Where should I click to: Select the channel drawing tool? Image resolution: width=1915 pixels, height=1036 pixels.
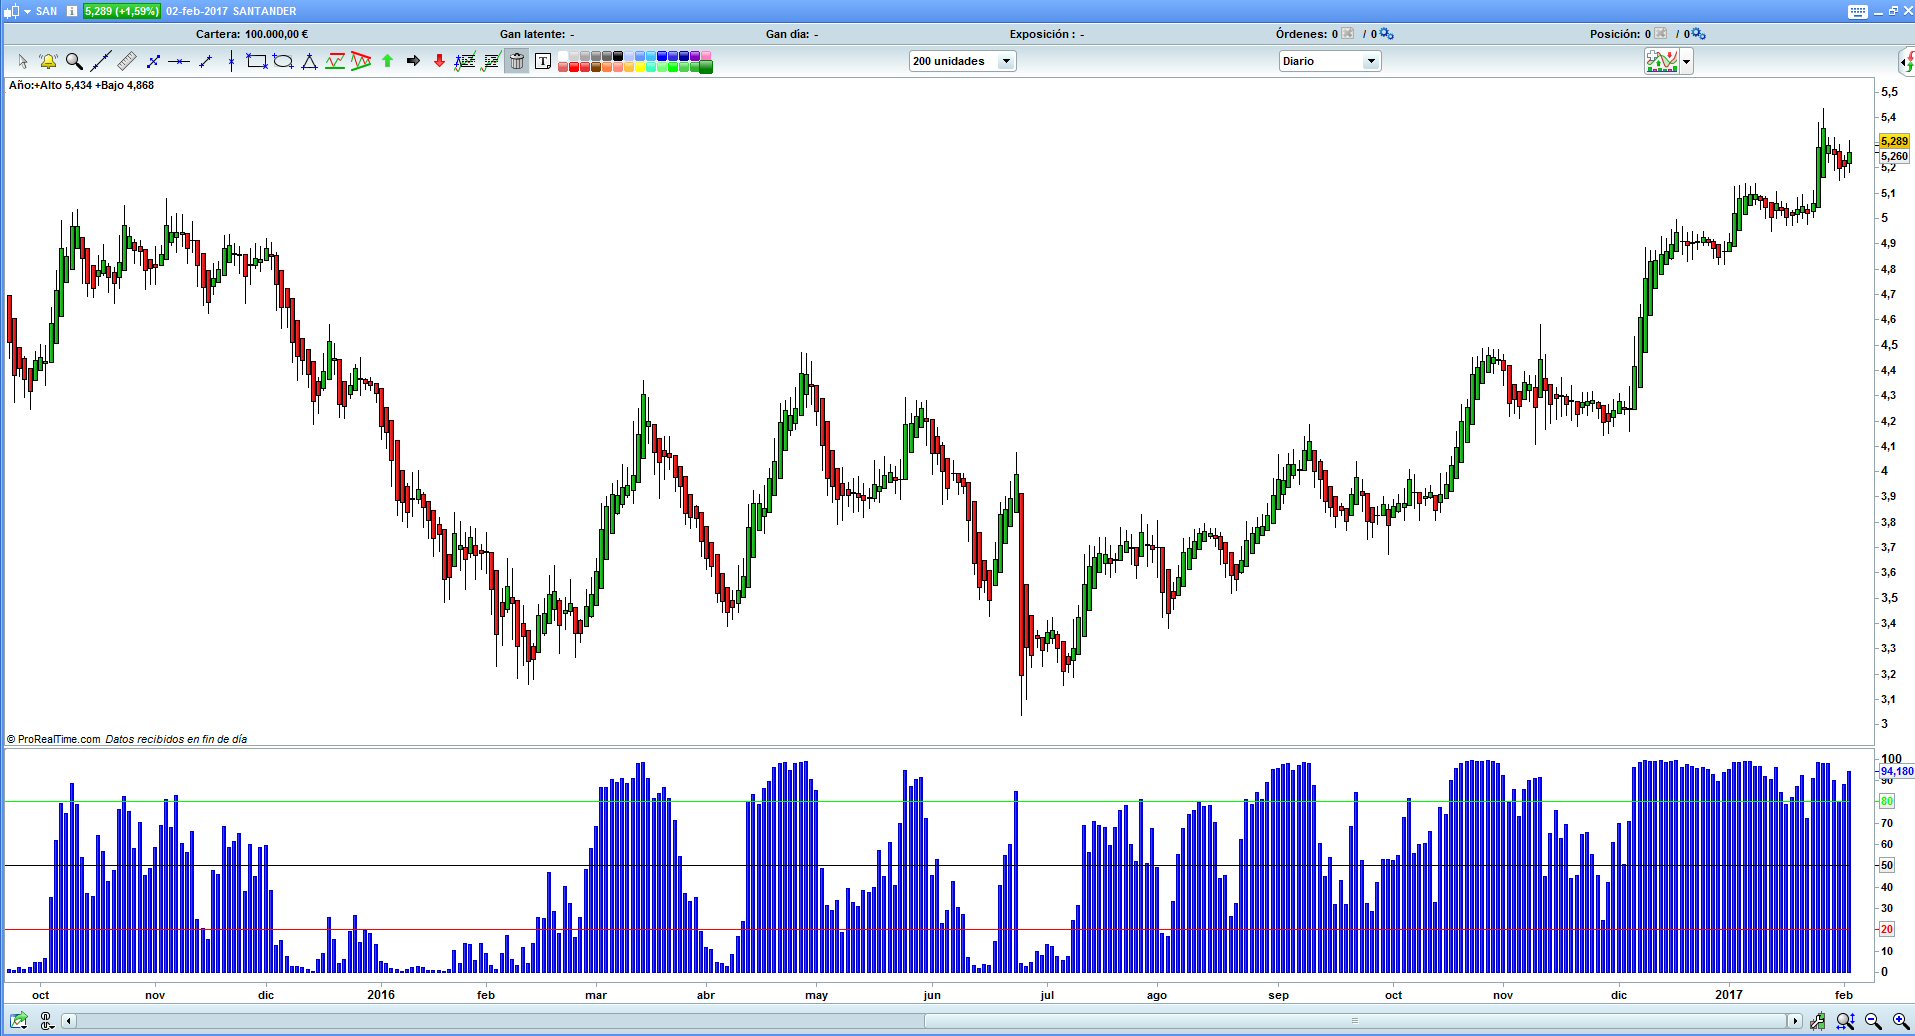335,62
